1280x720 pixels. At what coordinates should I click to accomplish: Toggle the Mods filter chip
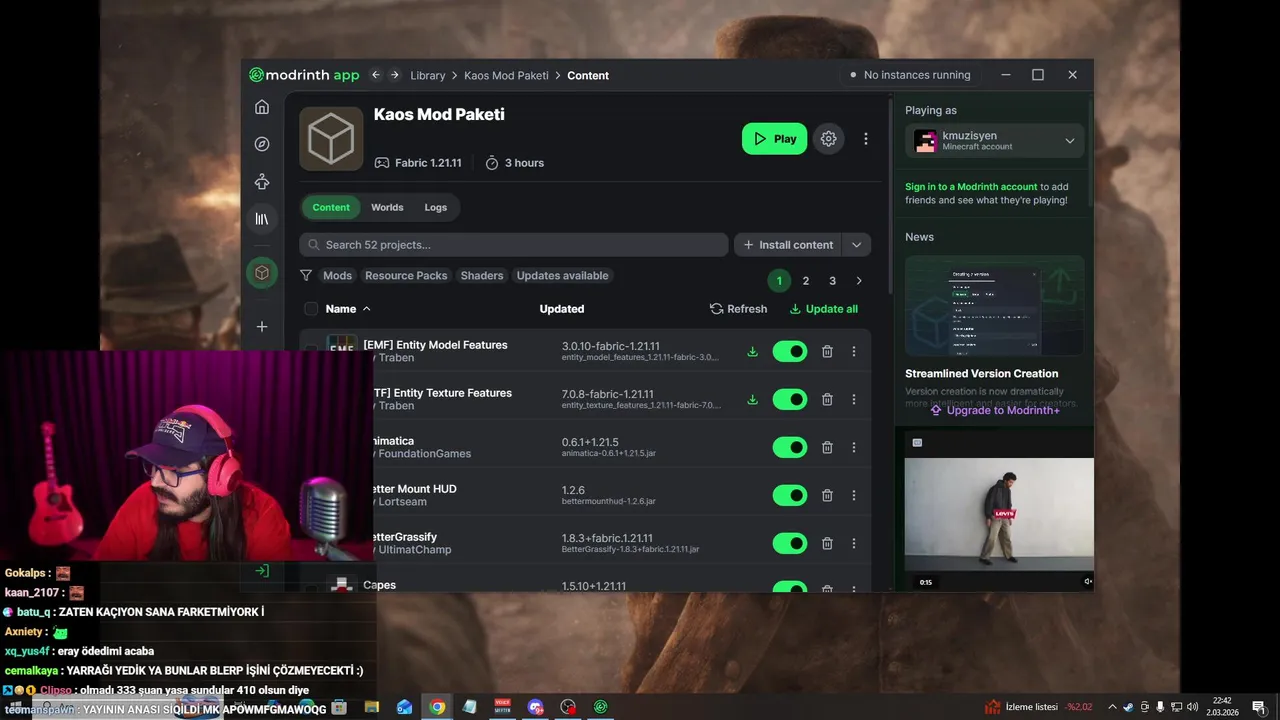[337, 275]
